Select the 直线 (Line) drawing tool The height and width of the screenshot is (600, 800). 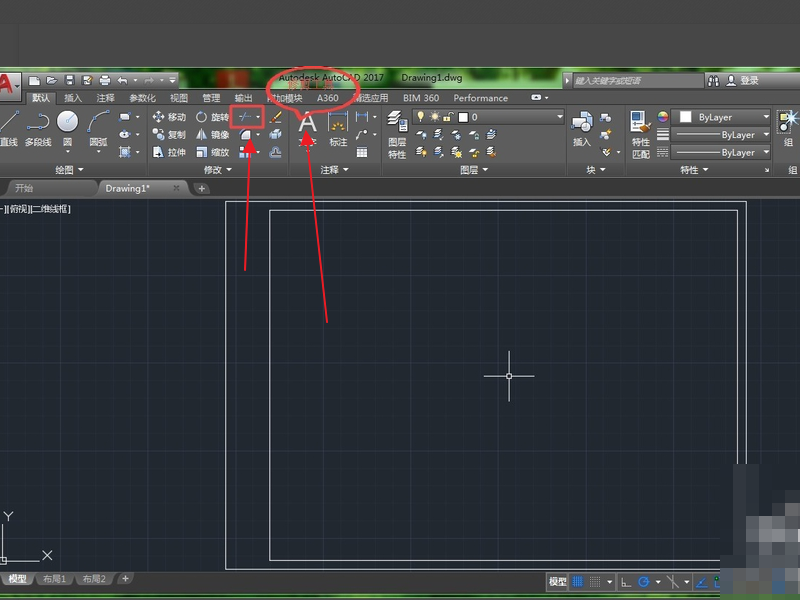click(x=9, y=129)
